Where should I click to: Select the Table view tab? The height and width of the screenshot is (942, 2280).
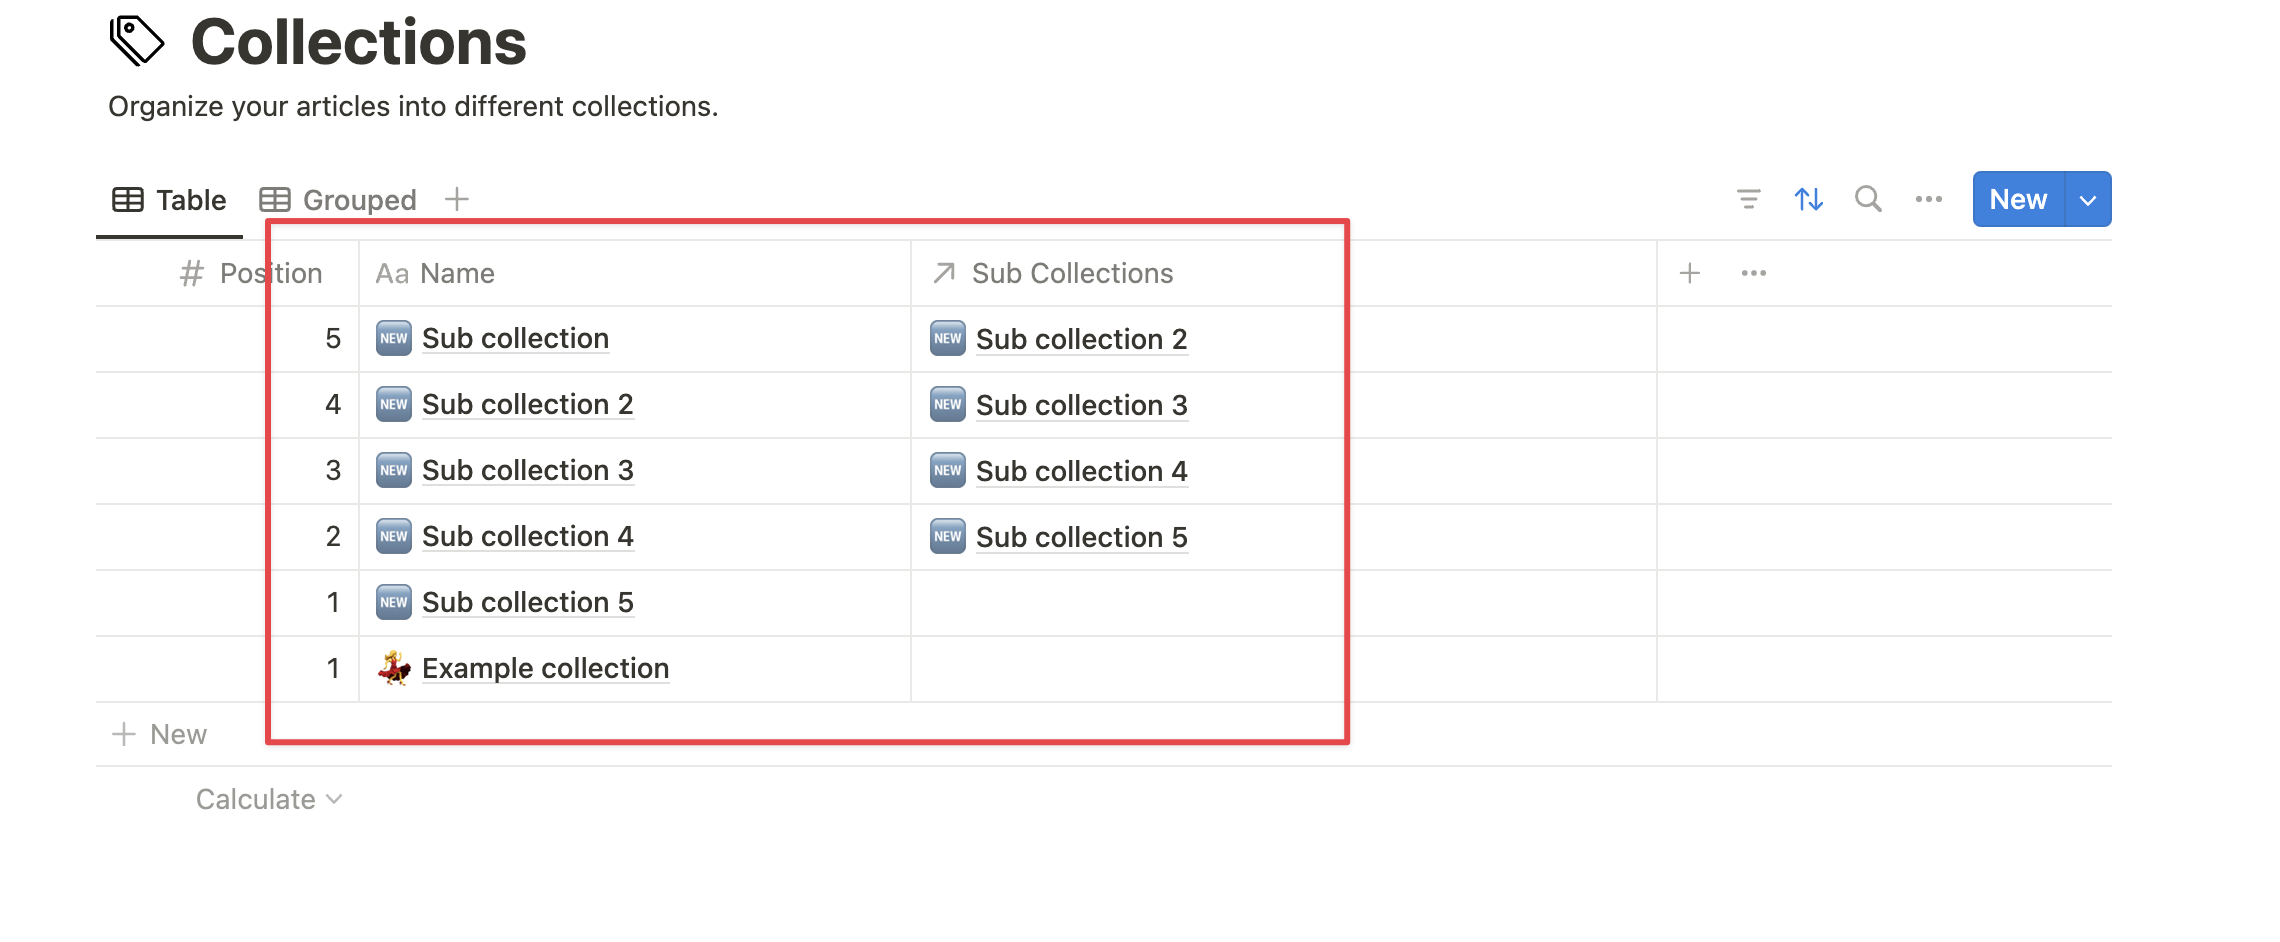point(169,200)
